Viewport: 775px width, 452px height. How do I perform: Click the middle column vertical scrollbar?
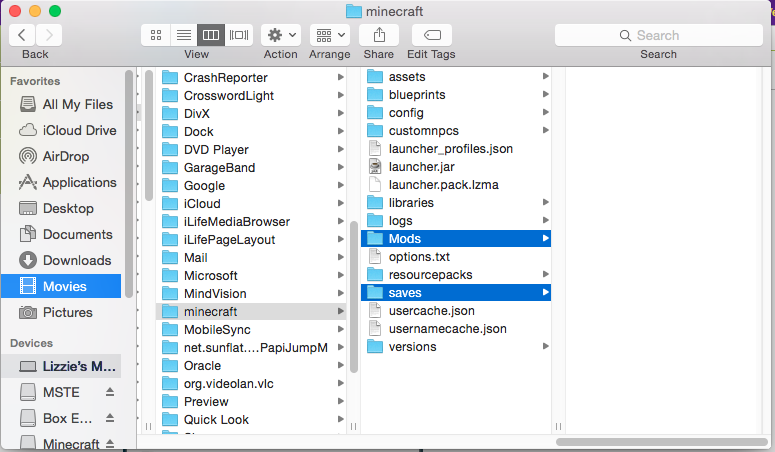[353, 297]
